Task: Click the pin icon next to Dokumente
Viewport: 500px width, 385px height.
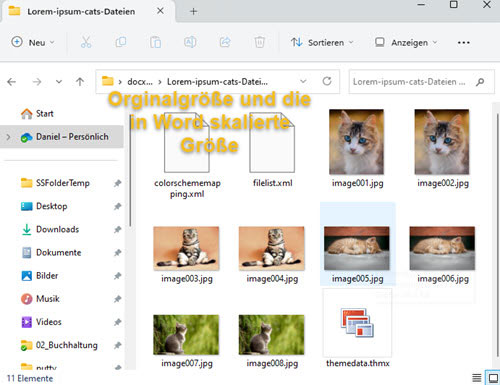Action: (117, 253)
